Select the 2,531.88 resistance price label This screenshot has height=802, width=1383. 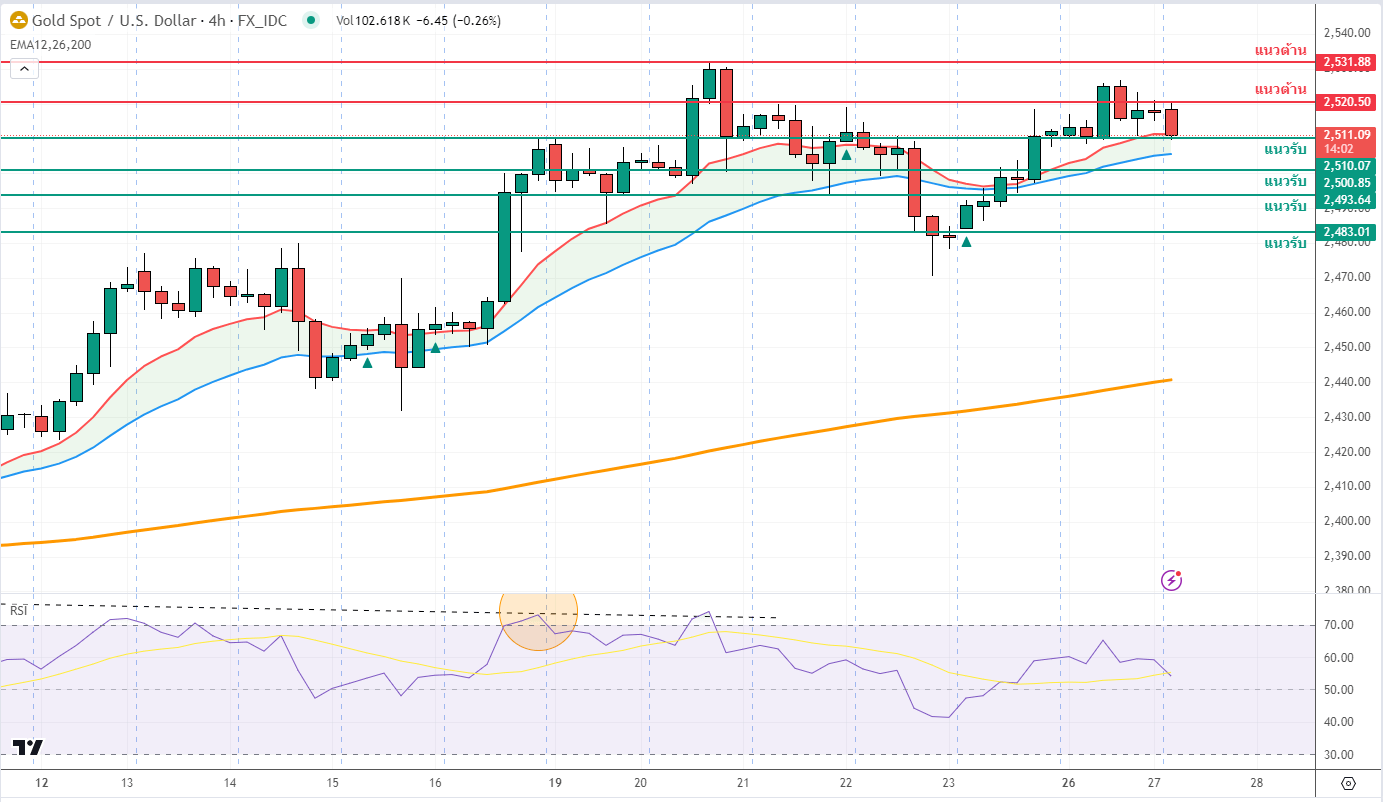pos(1347,62)
